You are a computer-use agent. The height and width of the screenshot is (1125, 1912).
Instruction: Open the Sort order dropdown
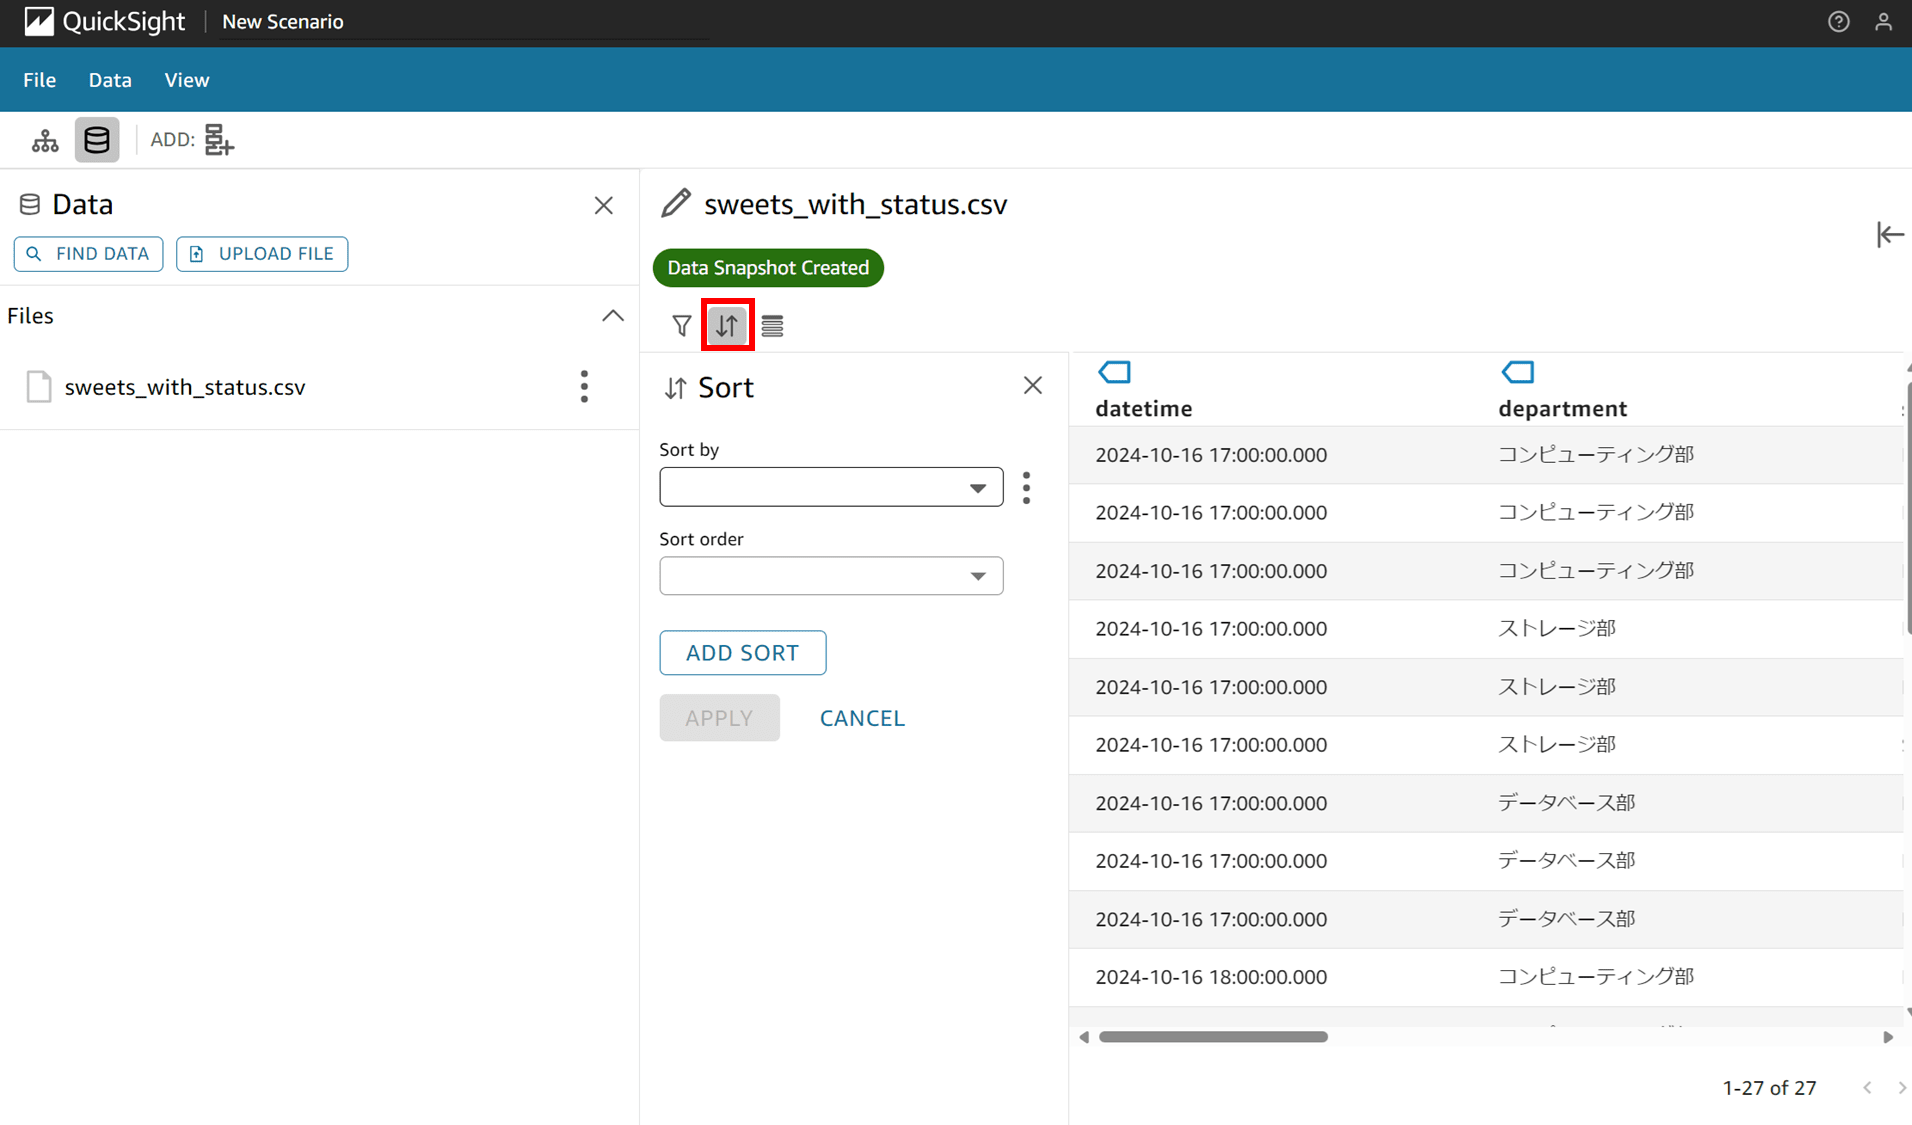(x=831, y=576)
